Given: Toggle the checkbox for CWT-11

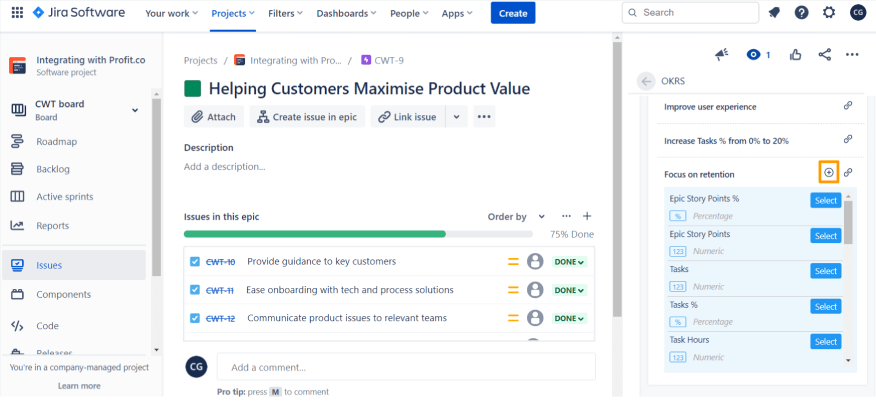Looking at the screenshot, I should [x=195, y=290].
